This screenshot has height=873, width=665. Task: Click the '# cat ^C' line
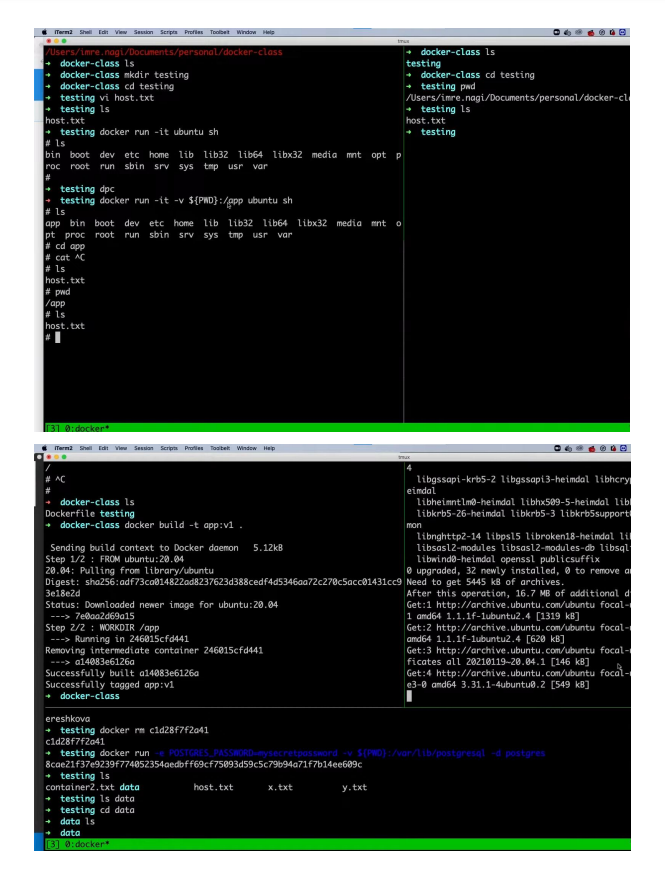[65, 257]
